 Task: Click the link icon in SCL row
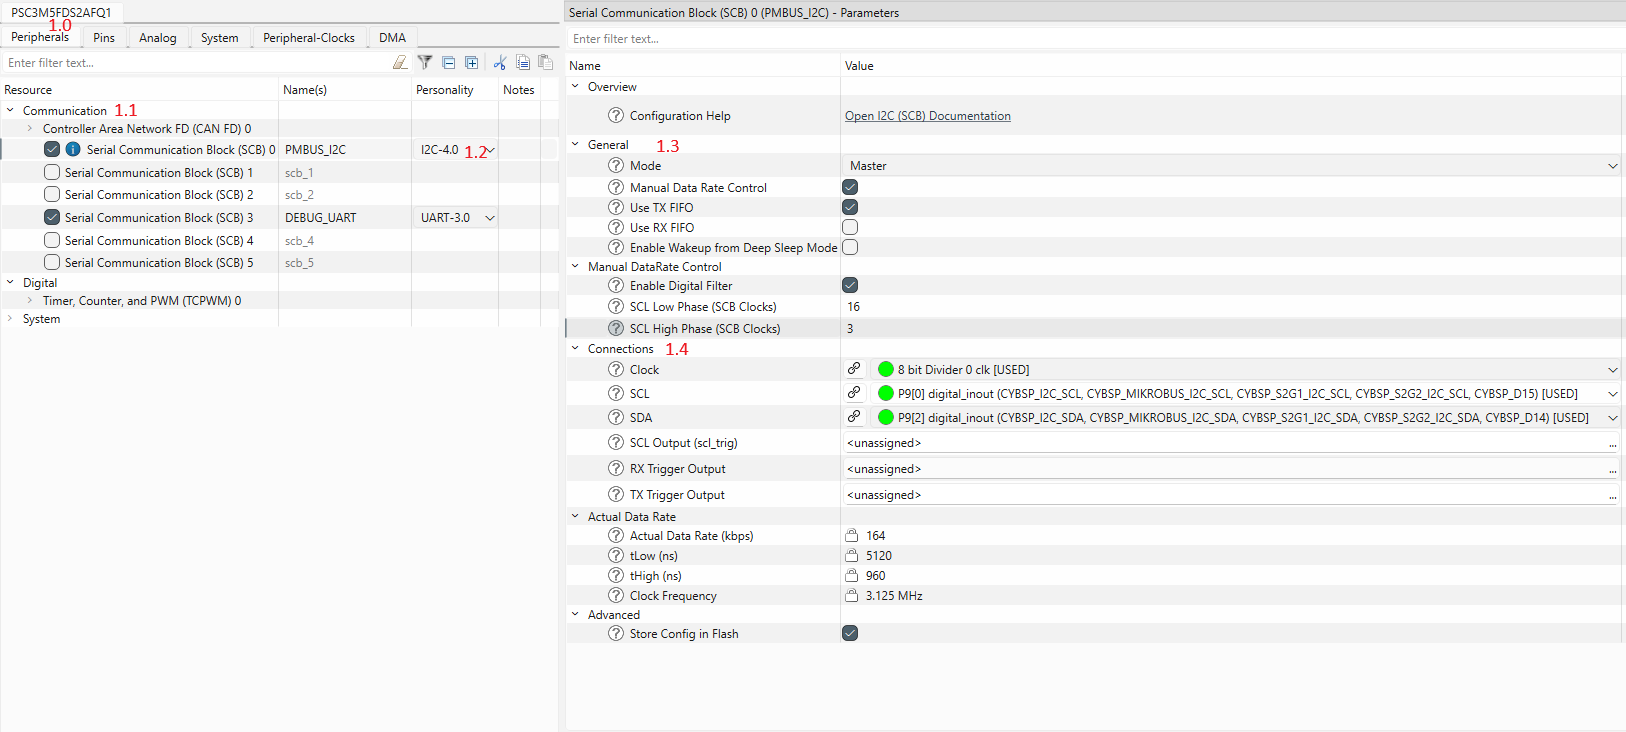tap(854, 392)
